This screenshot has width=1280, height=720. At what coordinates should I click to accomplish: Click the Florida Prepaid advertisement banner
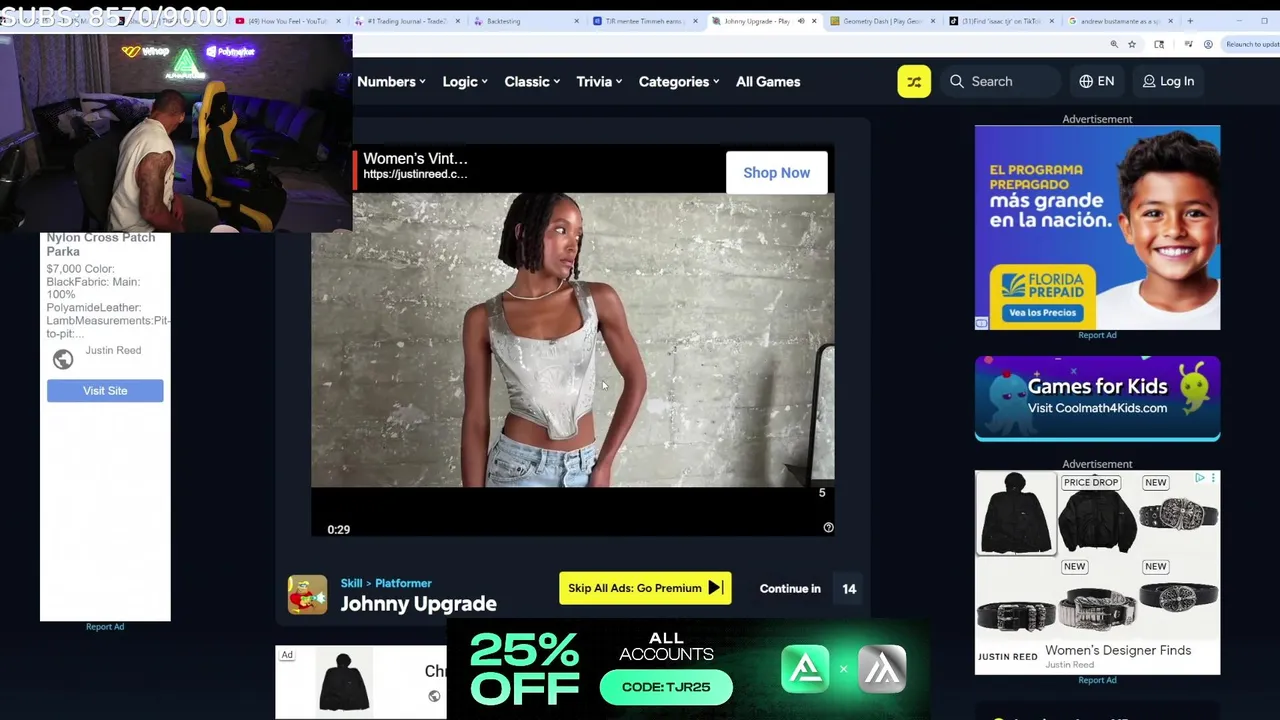coord(1097,227)
